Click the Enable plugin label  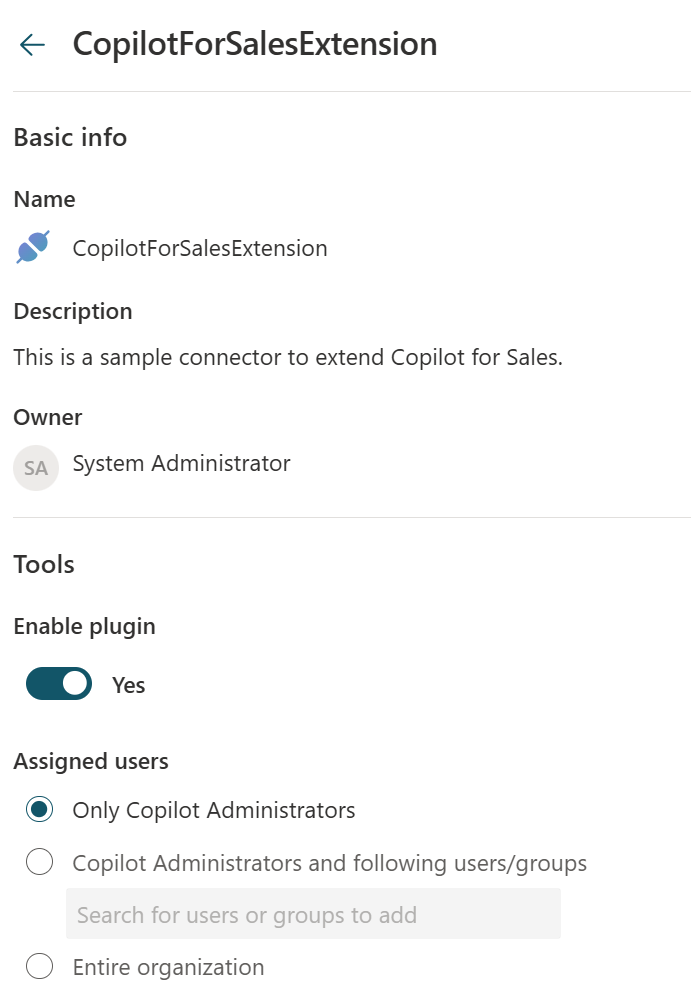pos(85,627)
